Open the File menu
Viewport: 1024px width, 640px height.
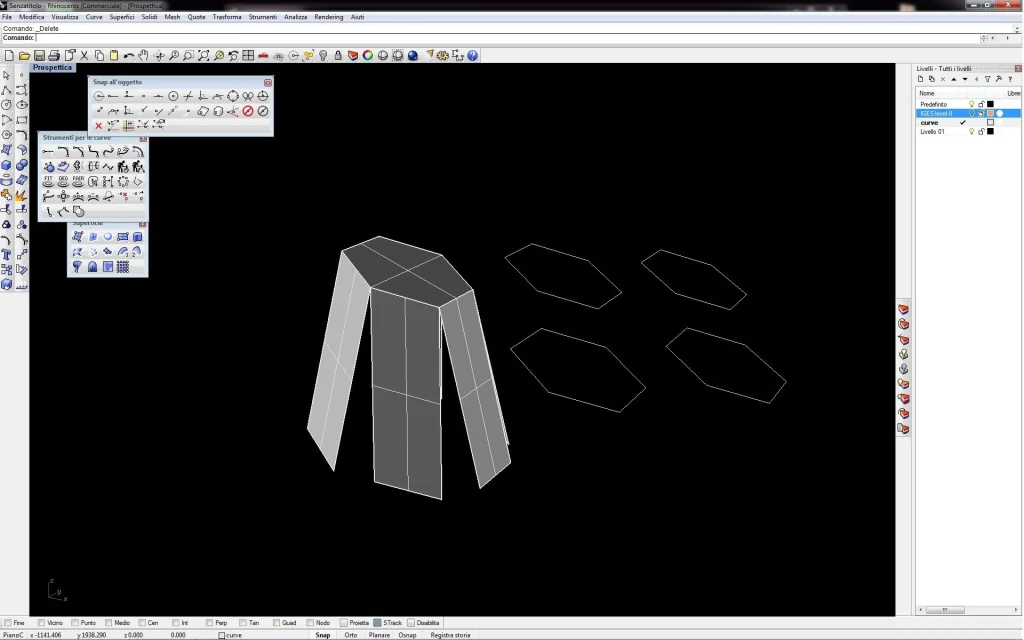pos(7,17)
